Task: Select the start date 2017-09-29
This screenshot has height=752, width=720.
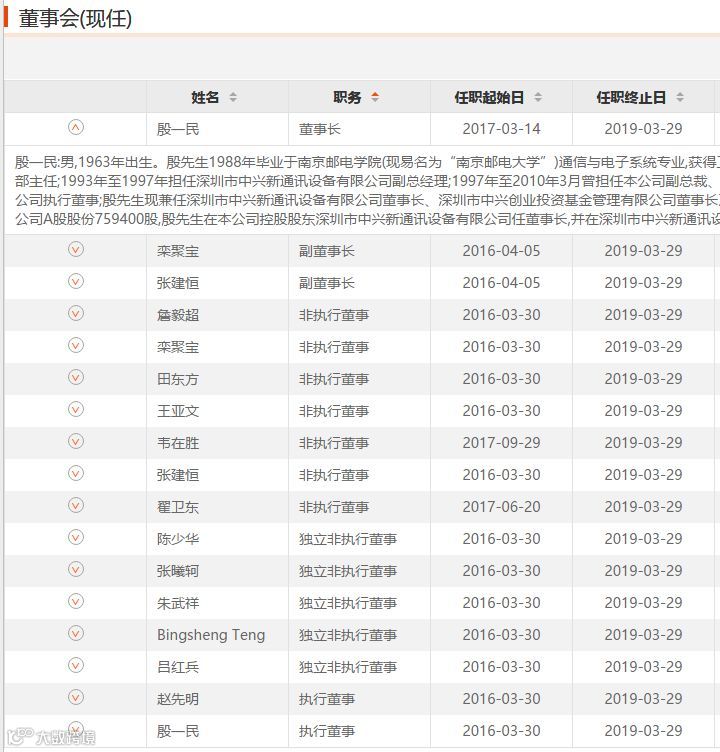Action: point(501,443)
